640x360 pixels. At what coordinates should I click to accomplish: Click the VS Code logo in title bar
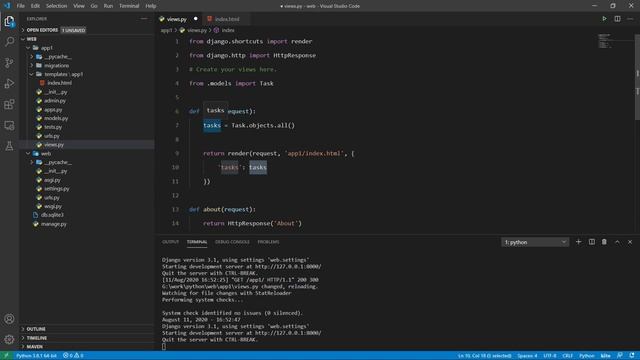[7, 6]
